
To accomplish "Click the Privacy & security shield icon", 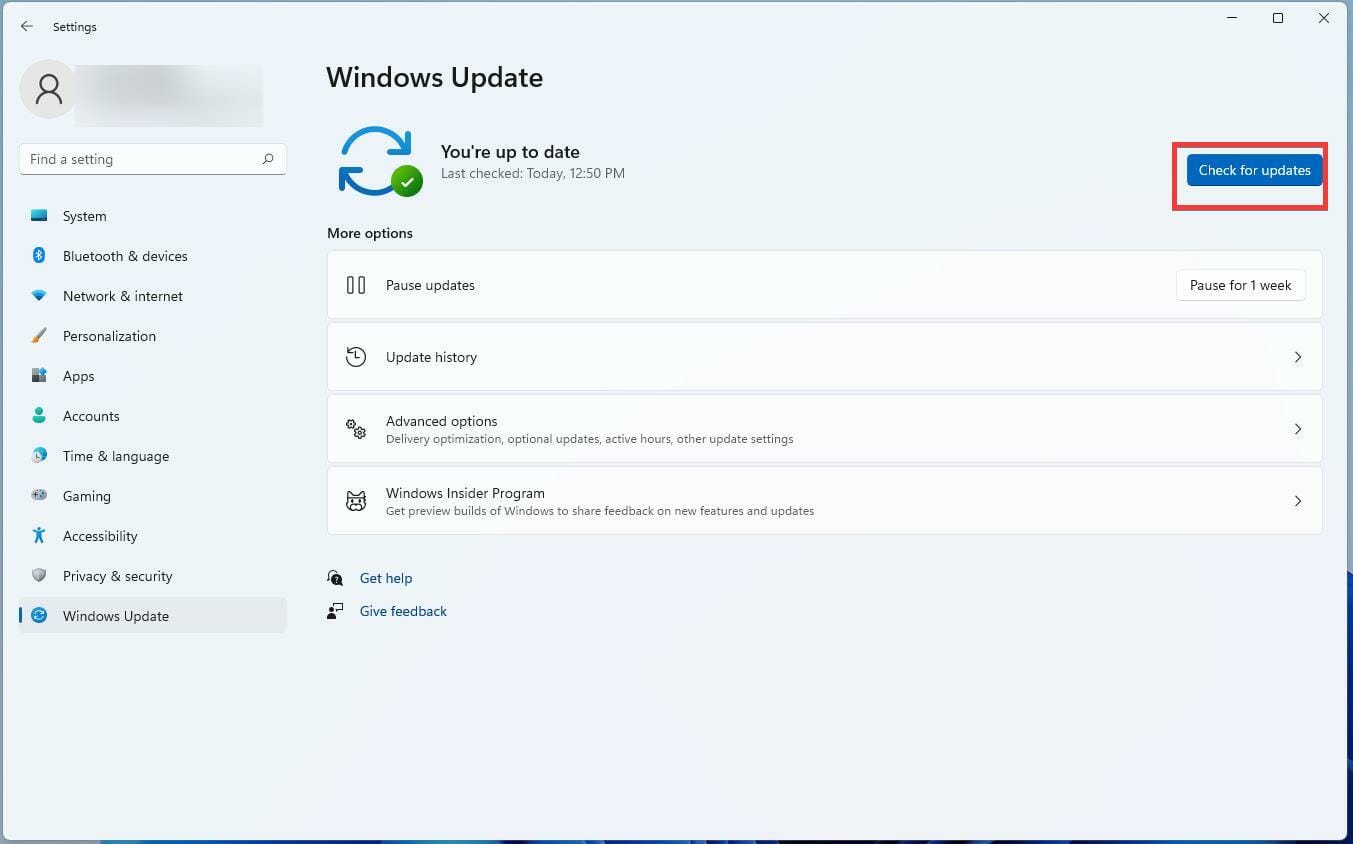I will tap(38, 576).
